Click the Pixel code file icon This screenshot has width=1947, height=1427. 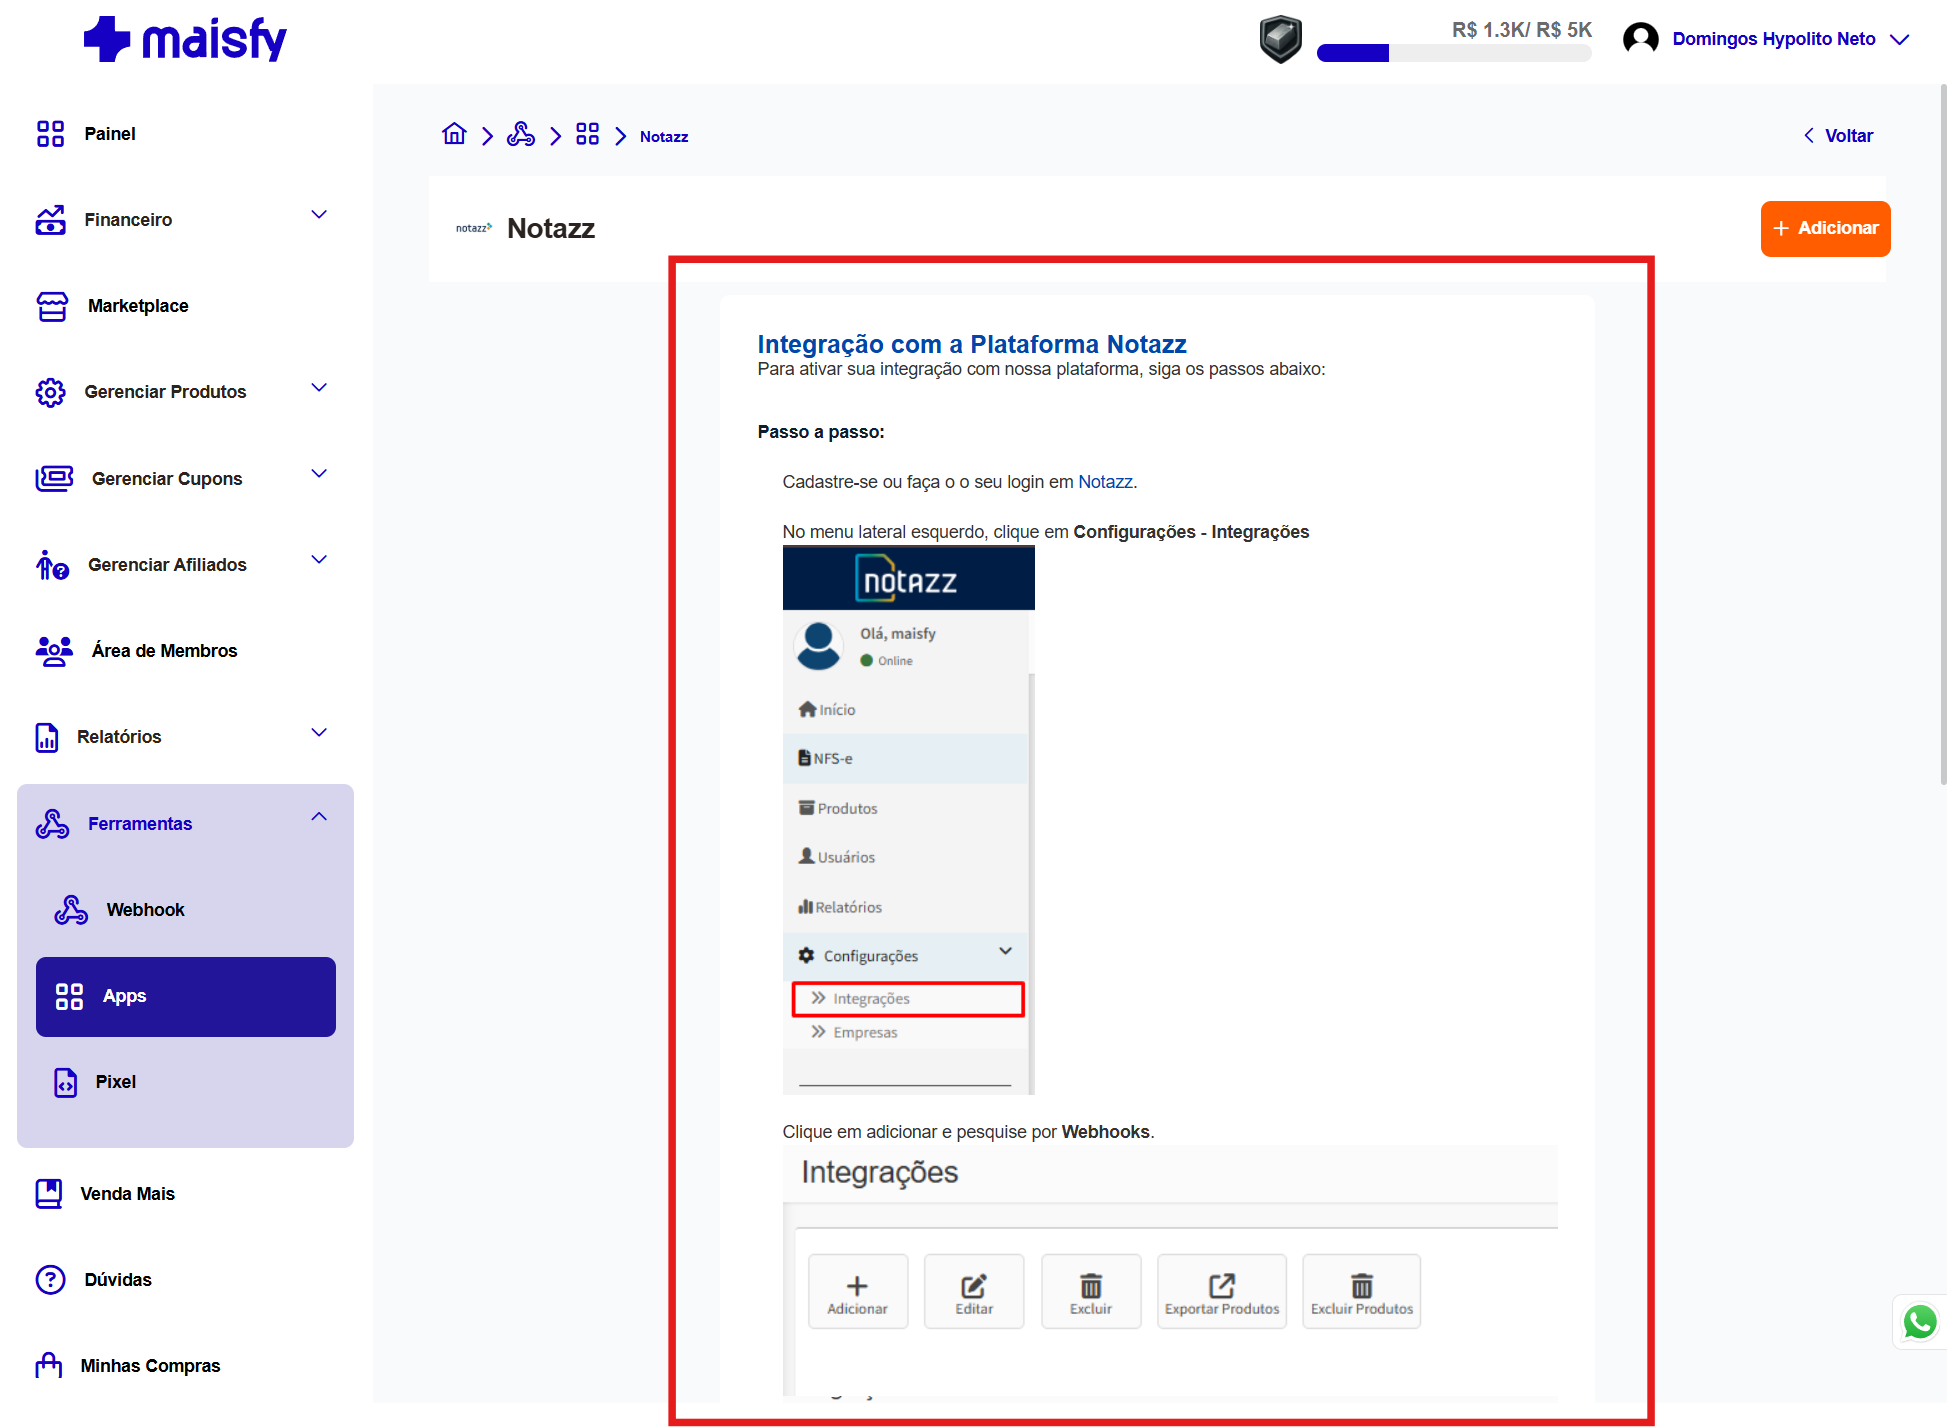coord(66,1082)
